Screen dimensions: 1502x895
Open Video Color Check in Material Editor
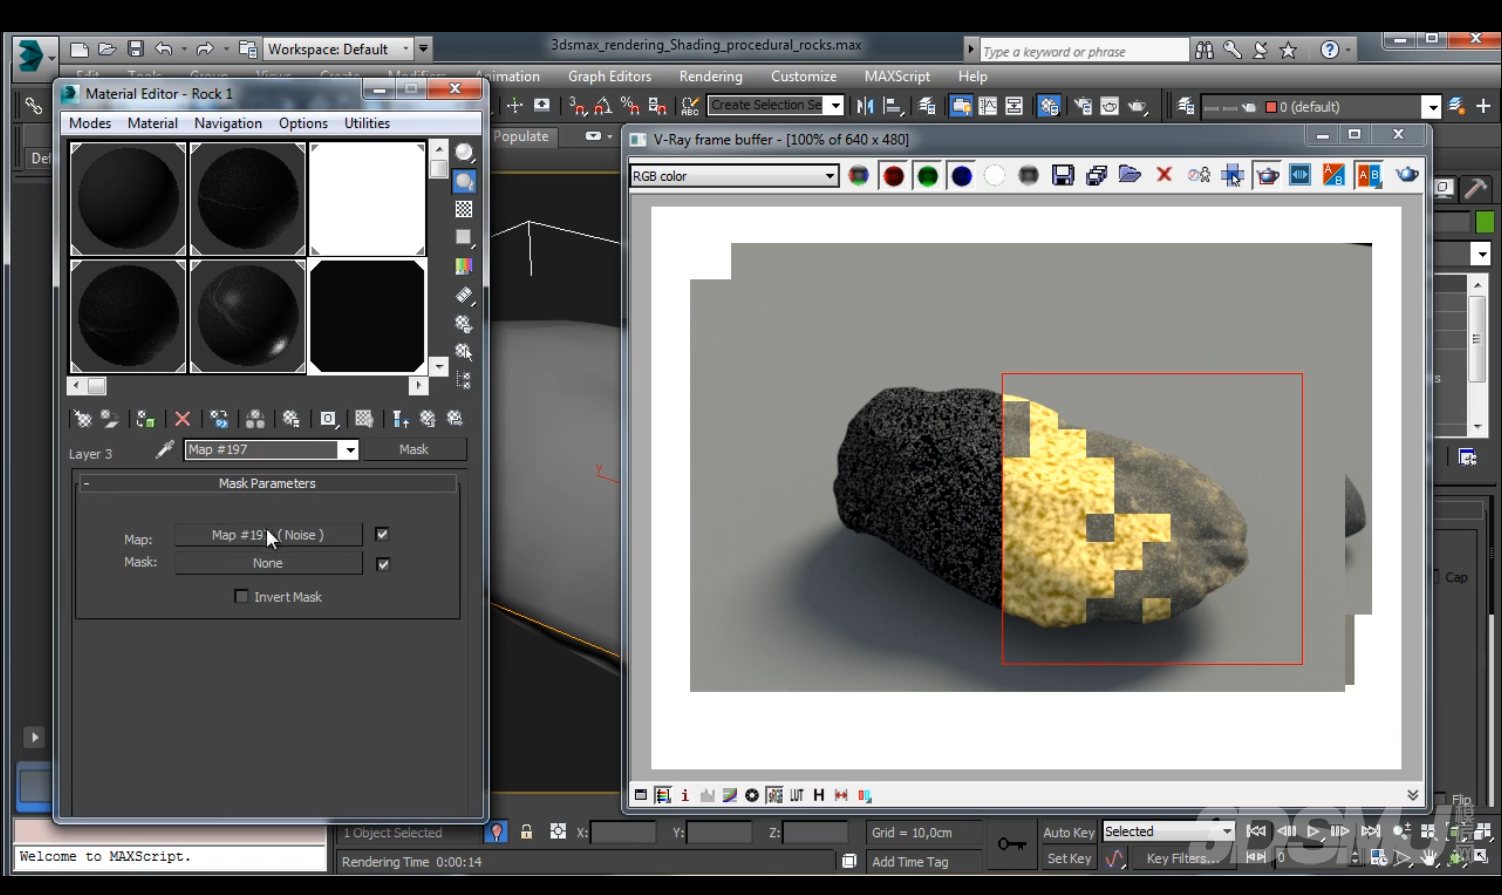tap(464, 266)
